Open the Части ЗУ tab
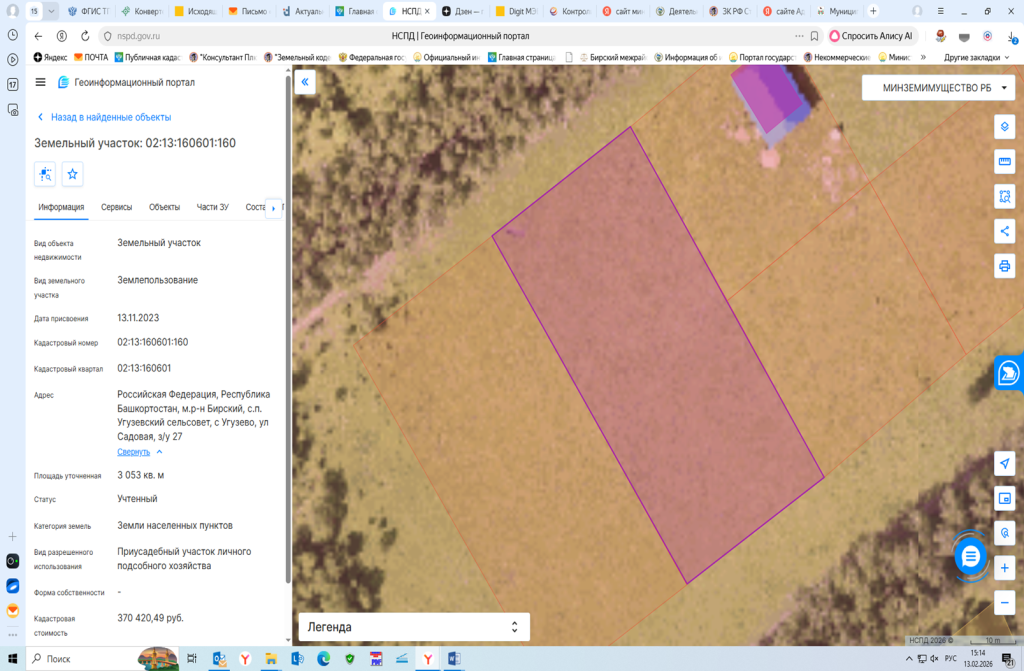This screenshot has height=671, width=1024. click(x=212, y=207)
